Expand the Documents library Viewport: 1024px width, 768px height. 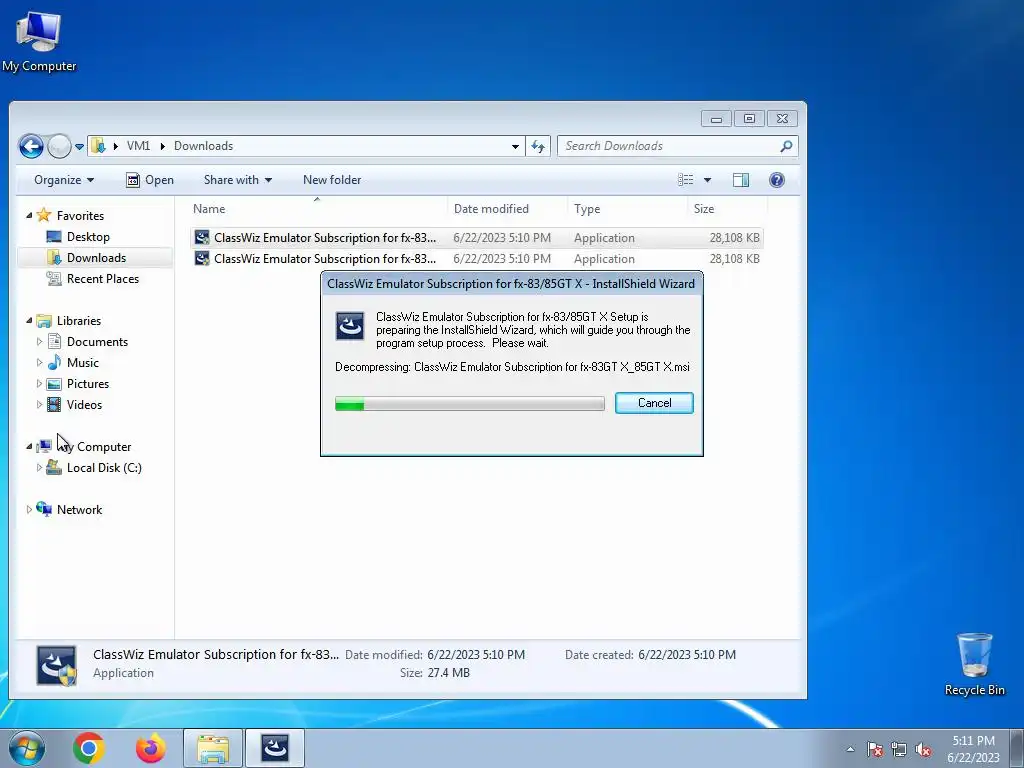[x=39, y=342]
